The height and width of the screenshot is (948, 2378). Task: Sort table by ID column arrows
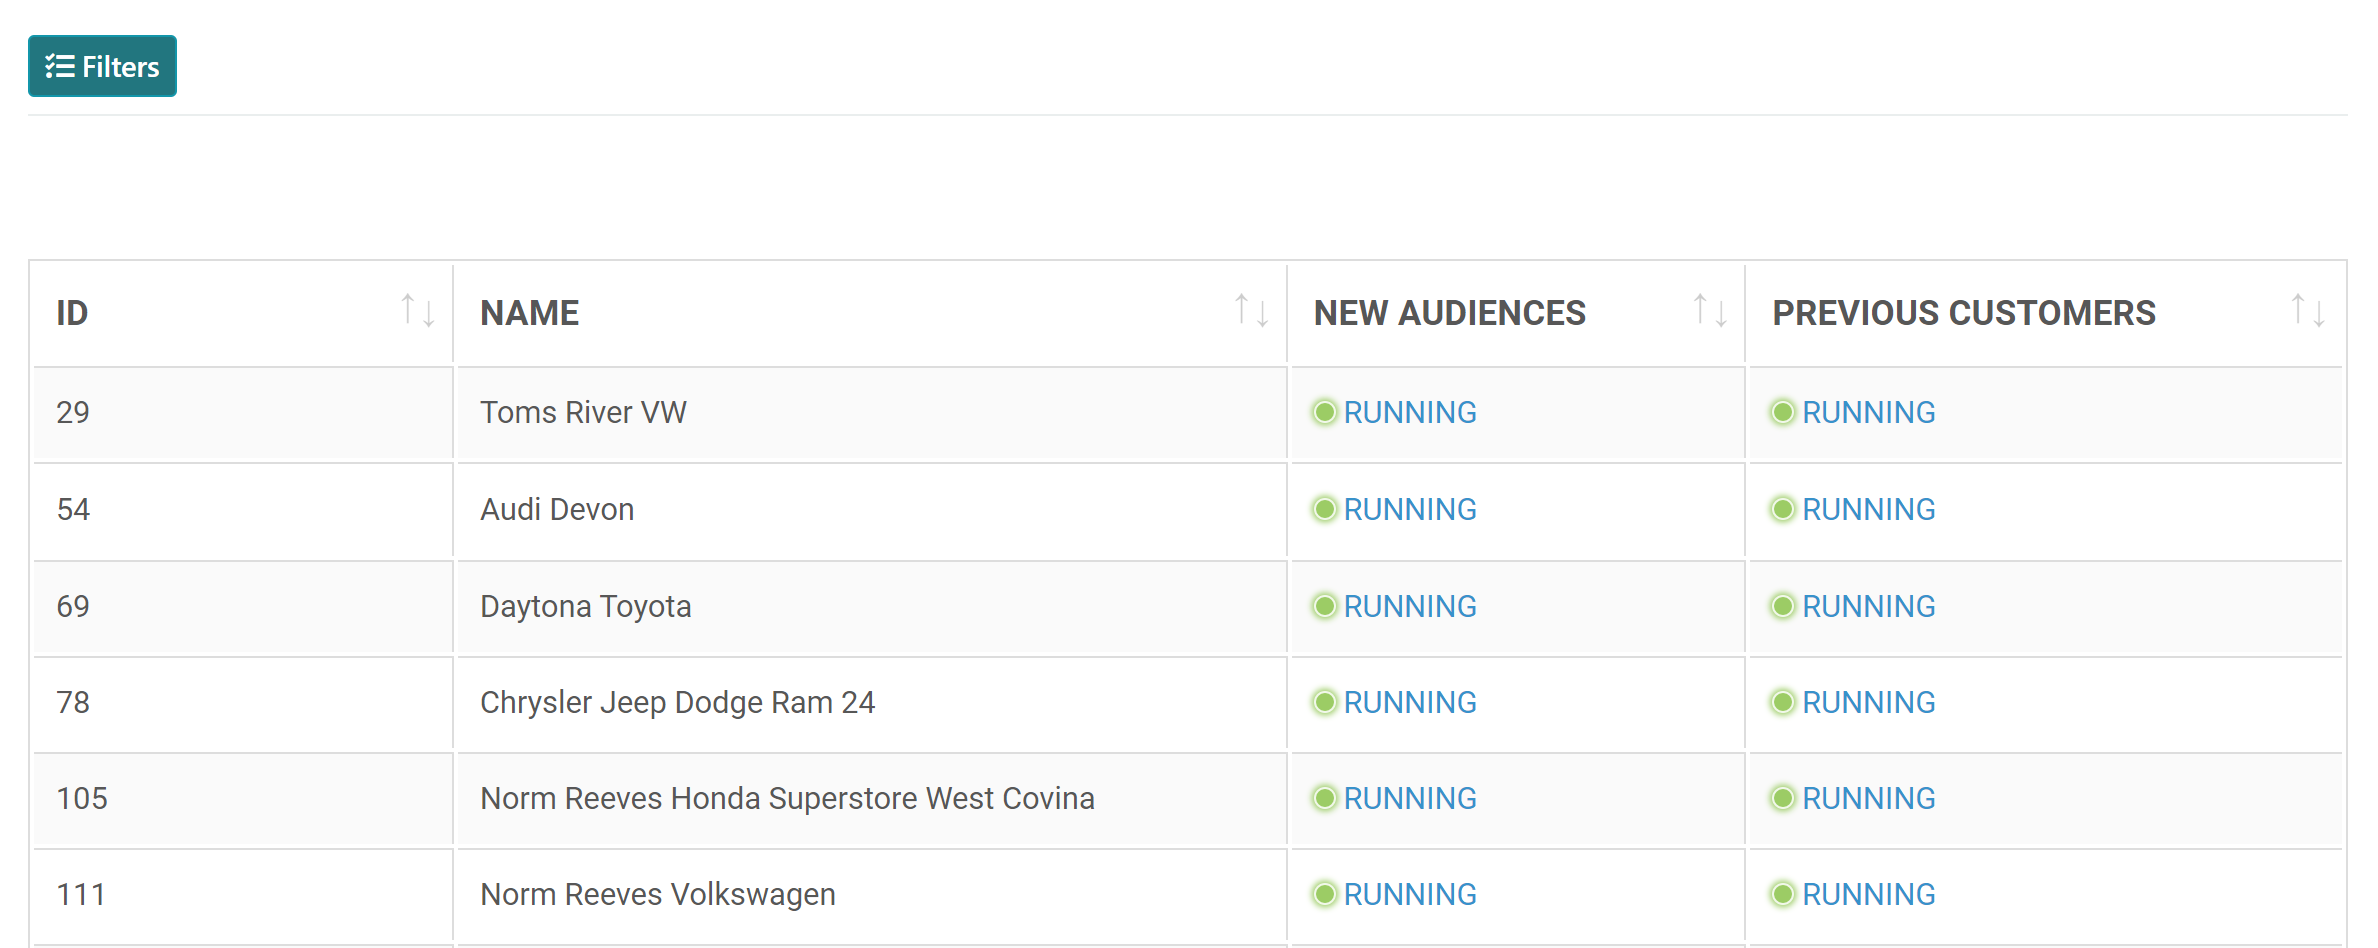tap(417, 311)
